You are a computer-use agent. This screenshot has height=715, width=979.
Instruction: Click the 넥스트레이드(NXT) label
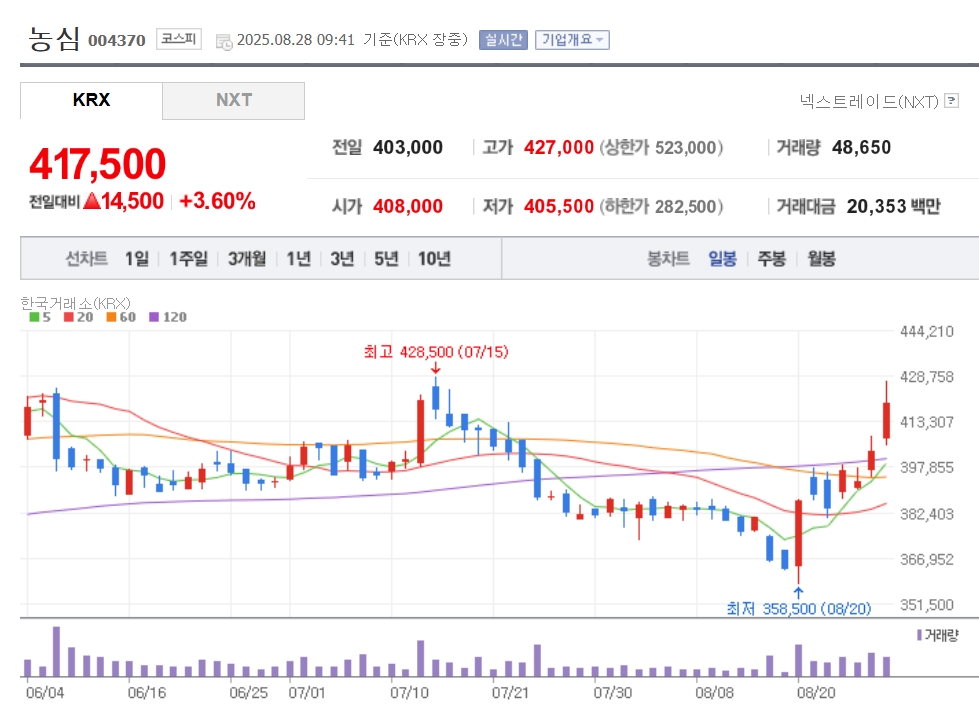869,101
